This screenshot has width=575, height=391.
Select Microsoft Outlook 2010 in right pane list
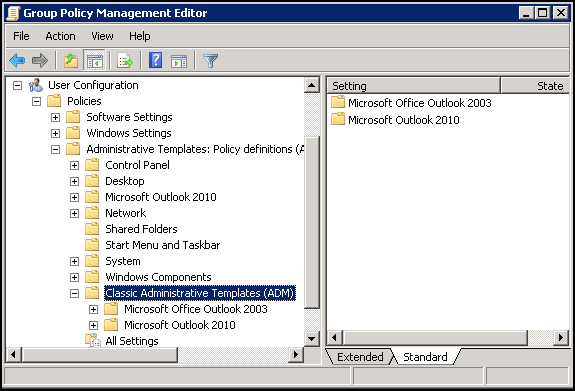click(403, 120)
